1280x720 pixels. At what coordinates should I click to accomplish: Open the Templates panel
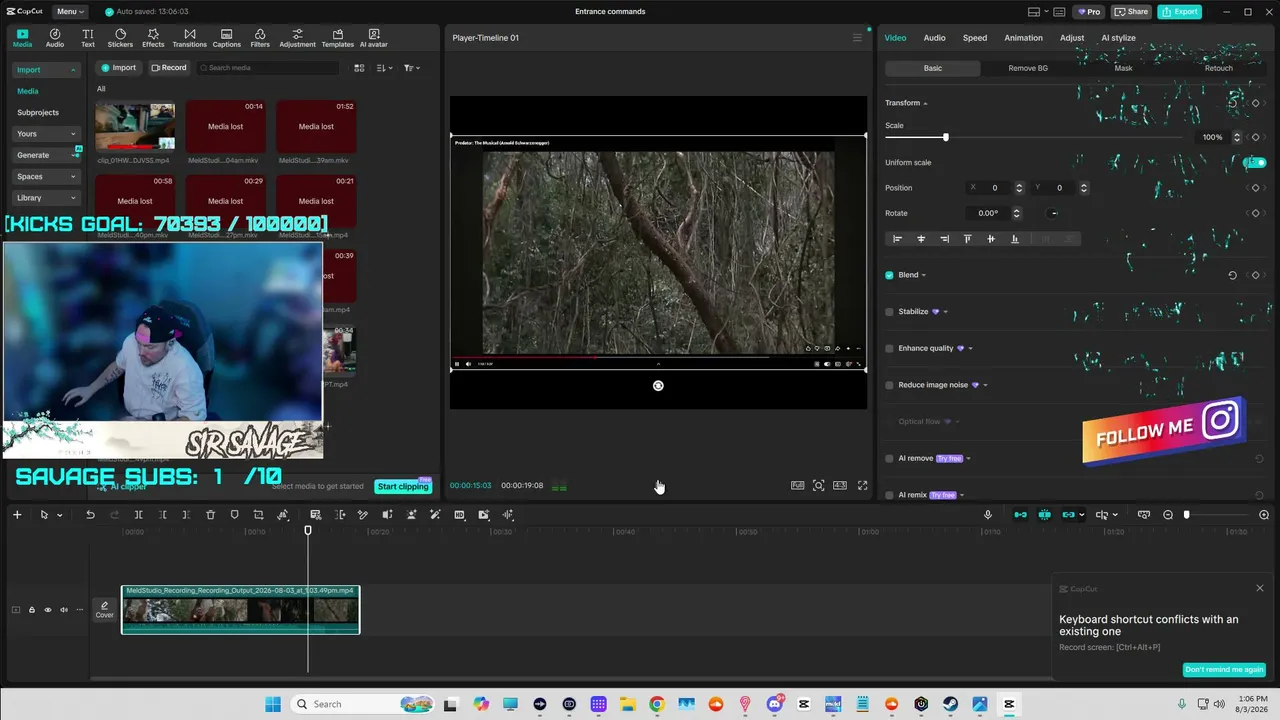[338, 38]
